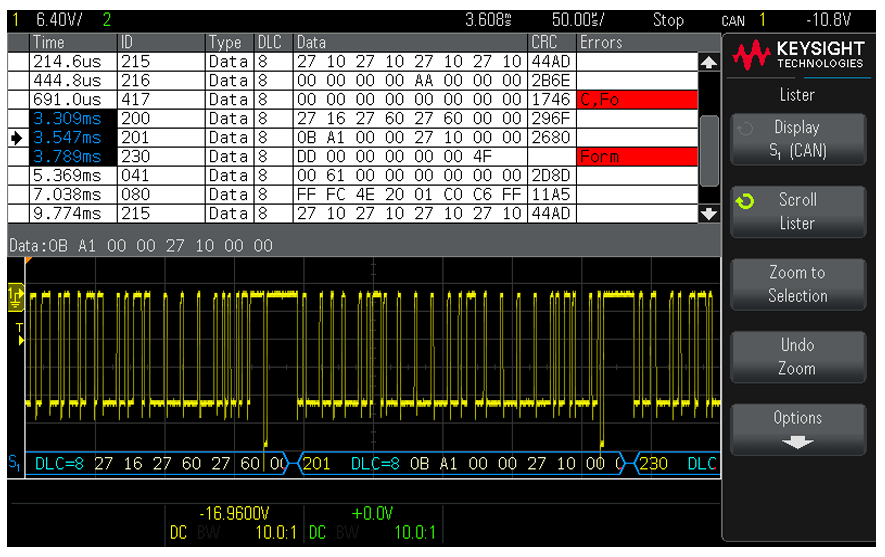Click the trigger level T marker
Screen dimensions: 885x557
coord(20,334)
